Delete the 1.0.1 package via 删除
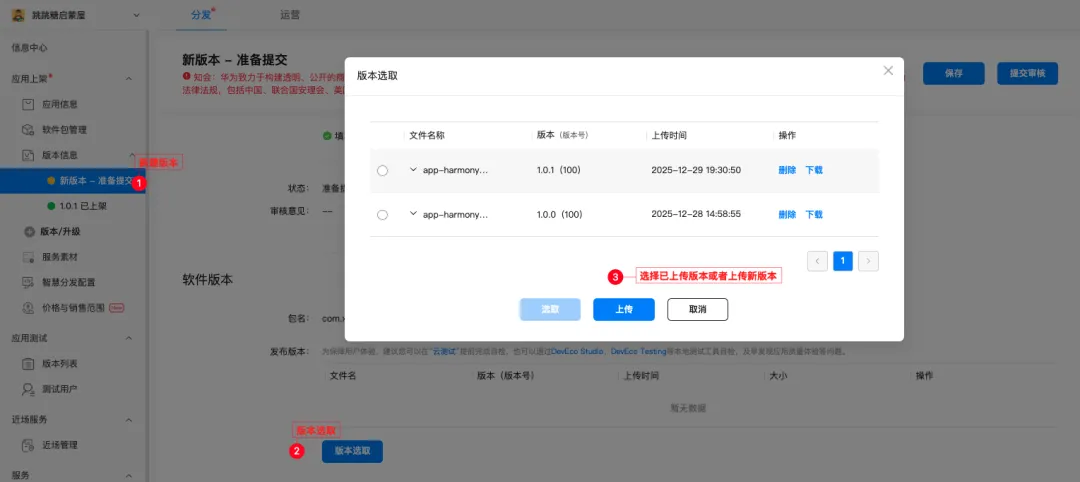The height and width of the screenshot is (482, 1080). pyautogui.click(x=787, y=170)
